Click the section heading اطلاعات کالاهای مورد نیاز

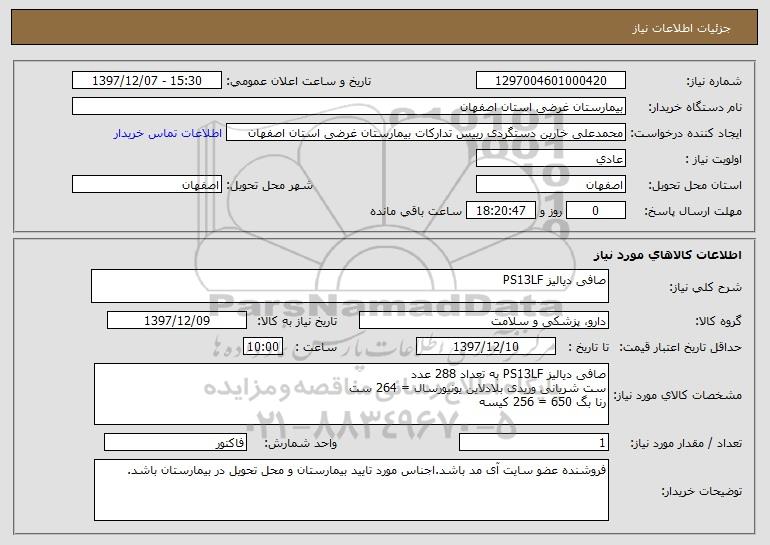(x=667, y=255)
